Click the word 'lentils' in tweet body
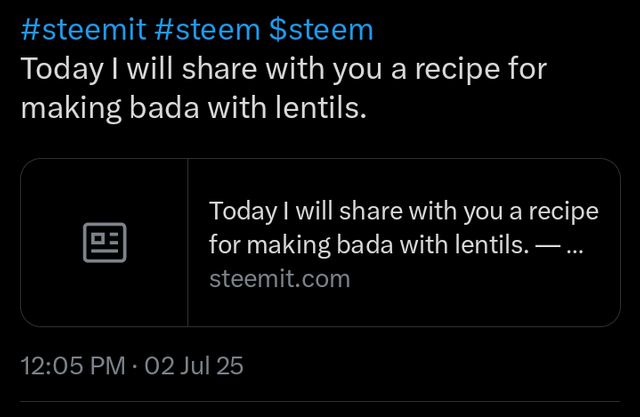The height and width of the screenshot is (417, 640). coord(317,108)
